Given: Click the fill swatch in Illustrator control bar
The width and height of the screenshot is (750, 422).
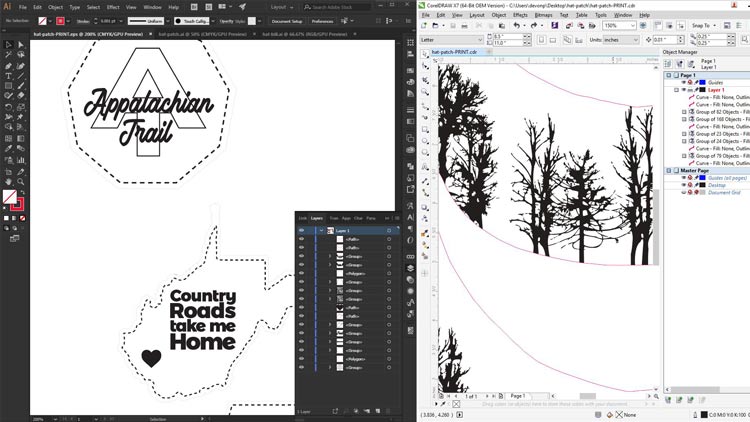Looking at the screenshot, I should click(43, 21).
